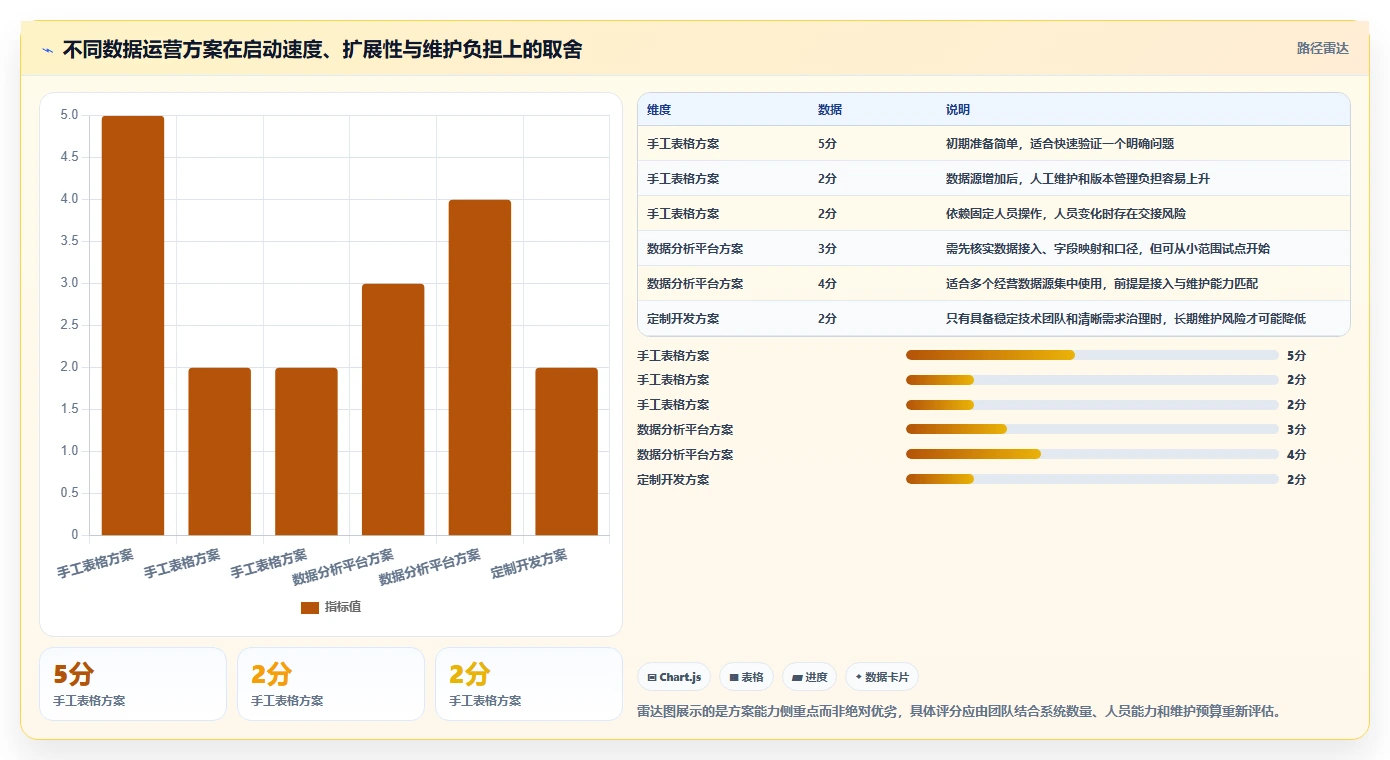
Task: Toggle the 指标值 legend swatch in the chart
Action: click(310, 607)
